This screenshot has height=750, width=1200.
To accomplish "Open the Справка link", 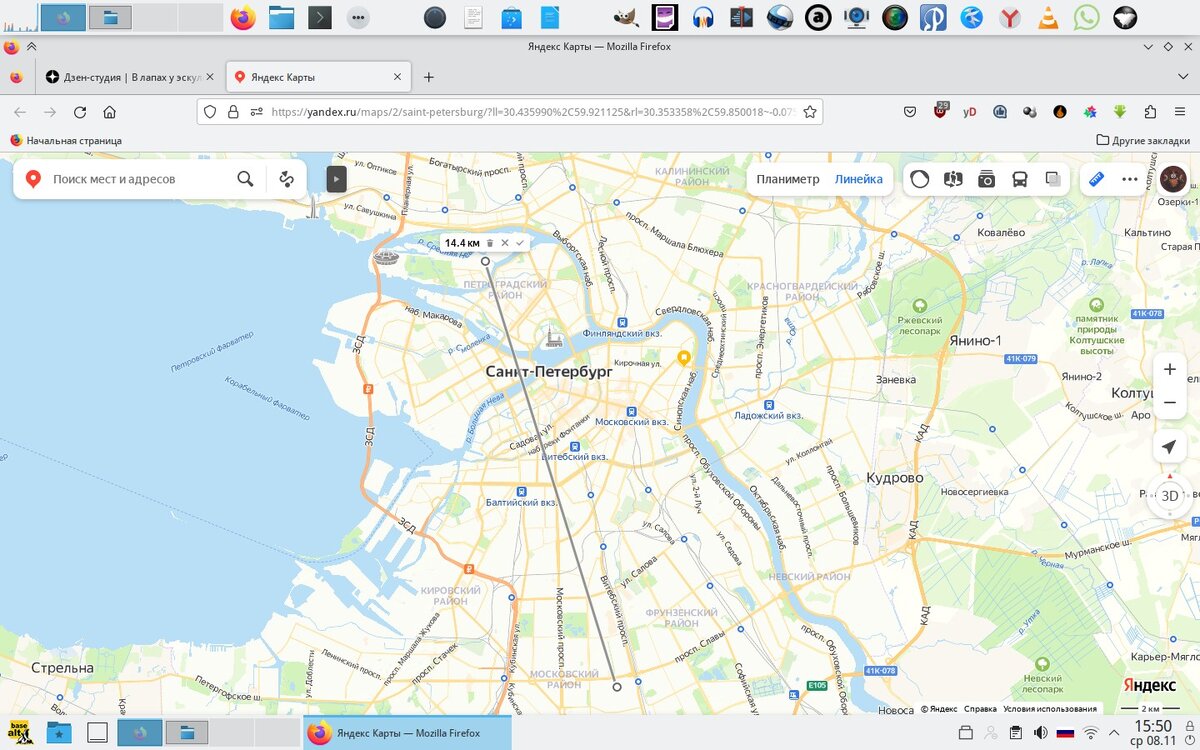I will [980, 709].
